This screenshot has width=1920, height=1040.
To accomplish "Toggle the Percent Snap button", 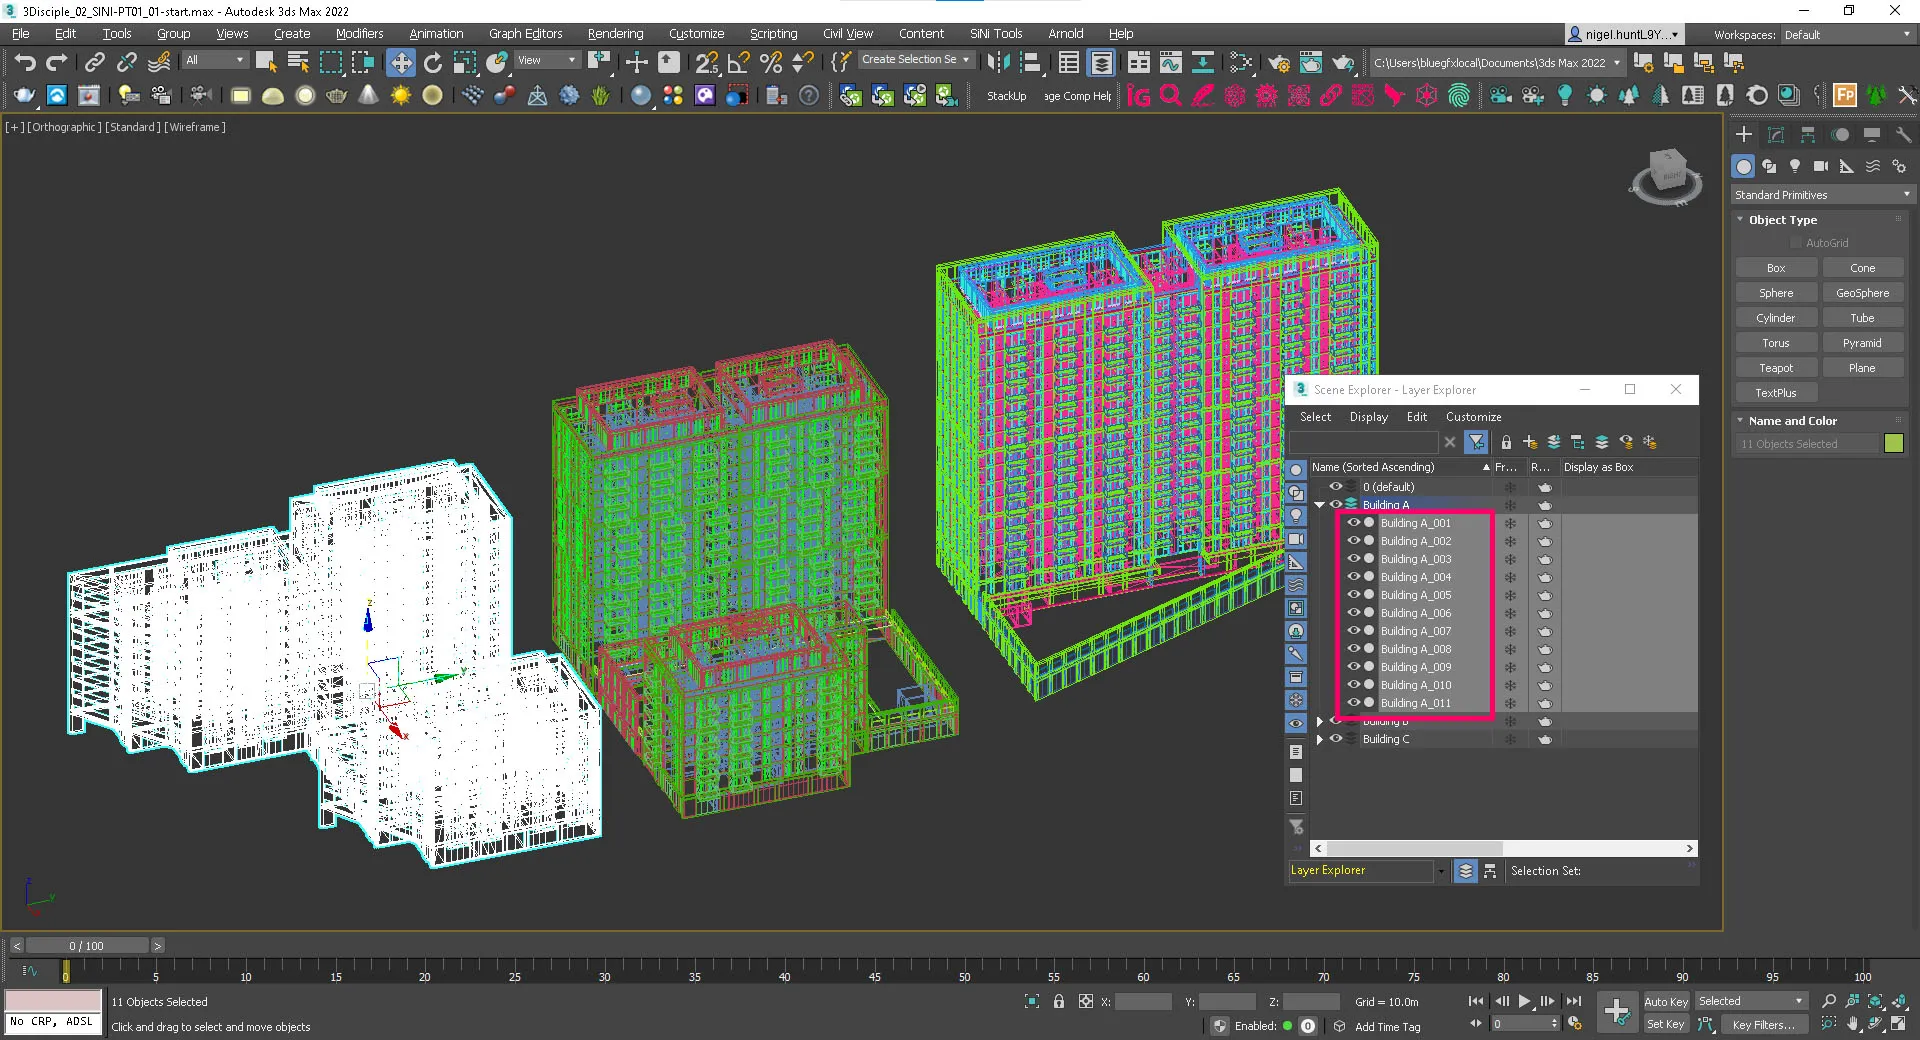I will point(771,62).
